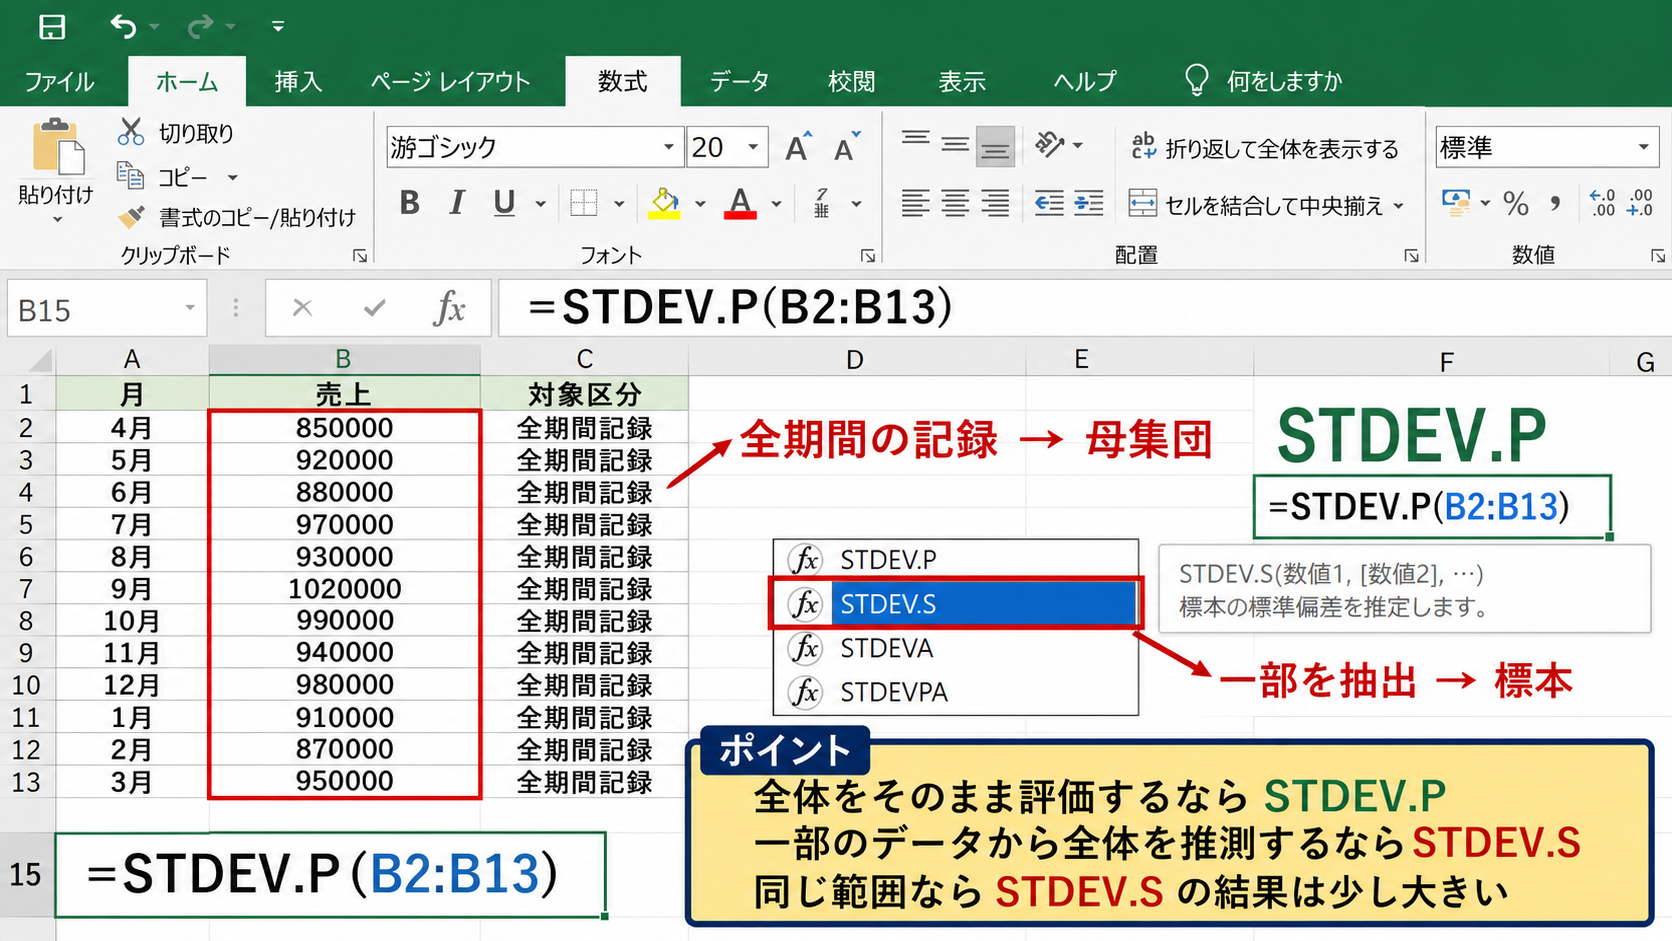Expand the font color dropdown arrow

click(777, 205)
